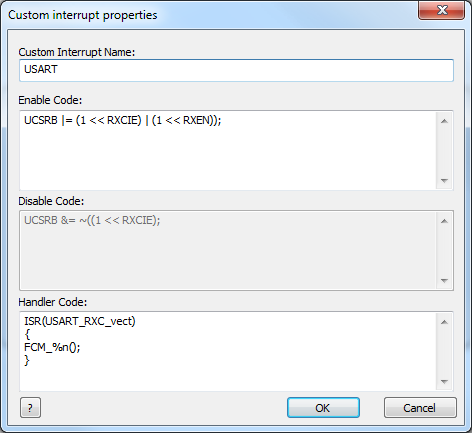Click the Handler Code scrollbar track
Image resolution: width=472 pixels, height=433 pixels.
[444, 352]
